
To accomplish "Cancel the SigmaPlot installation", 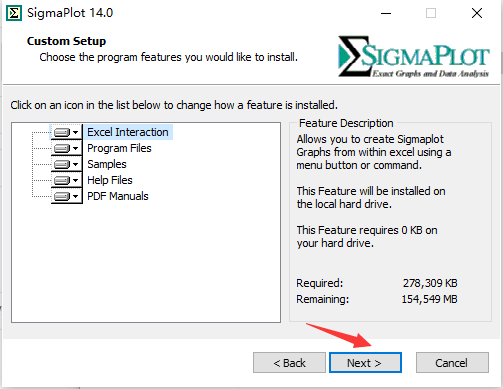I will pyautogui.click(x=452, y=363).
